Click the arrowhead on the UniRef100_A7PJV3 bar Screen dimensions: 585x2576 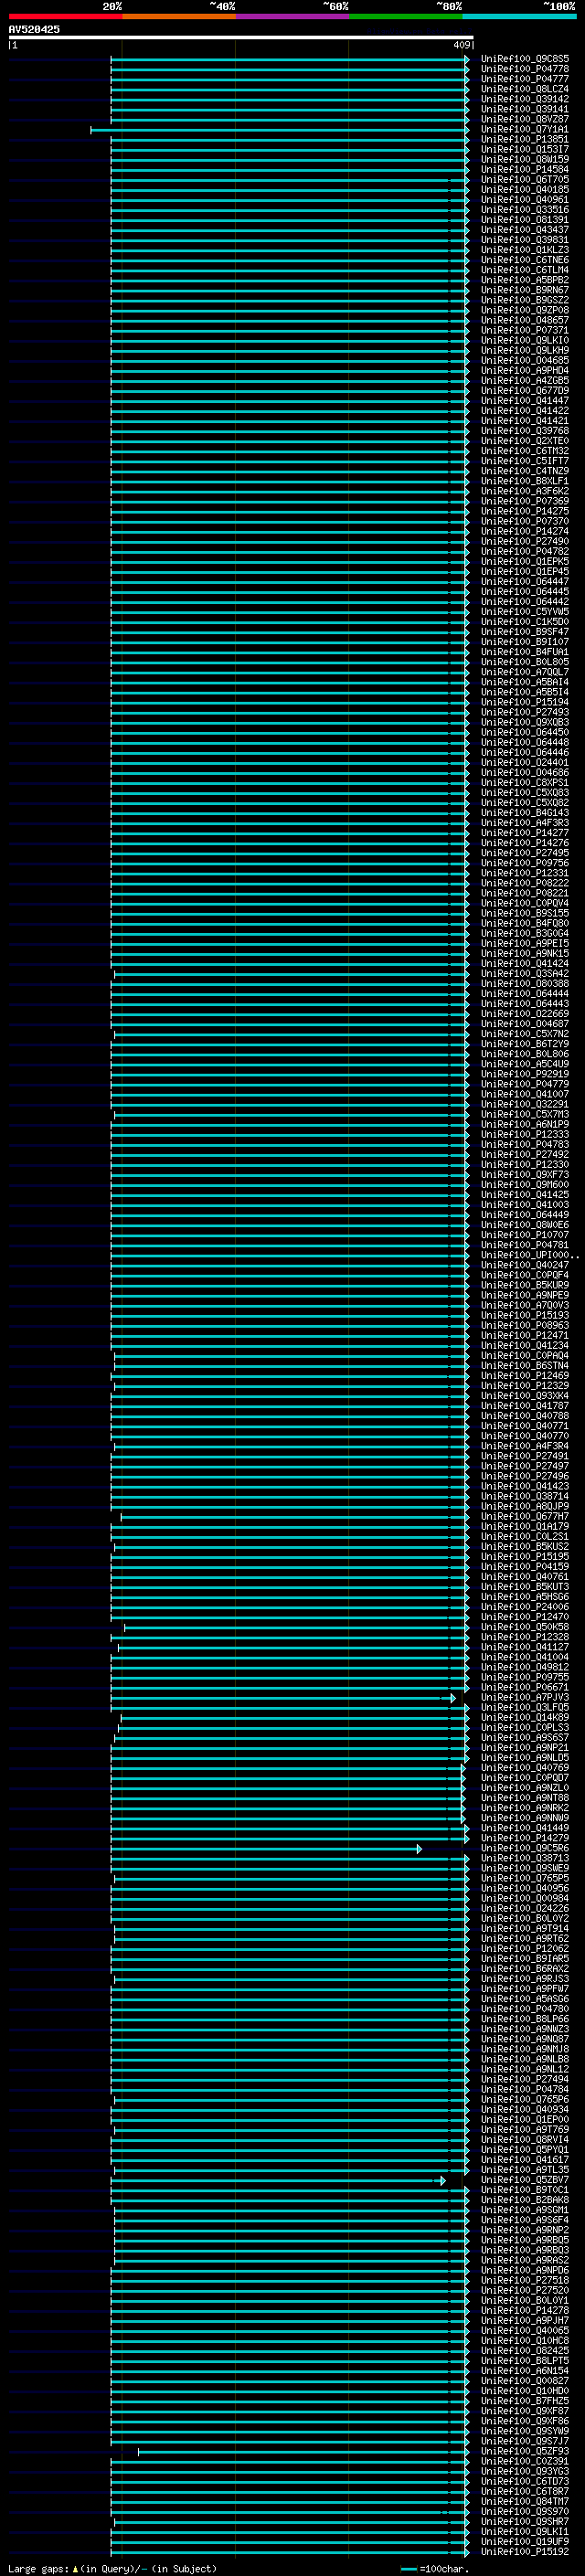452,1697
